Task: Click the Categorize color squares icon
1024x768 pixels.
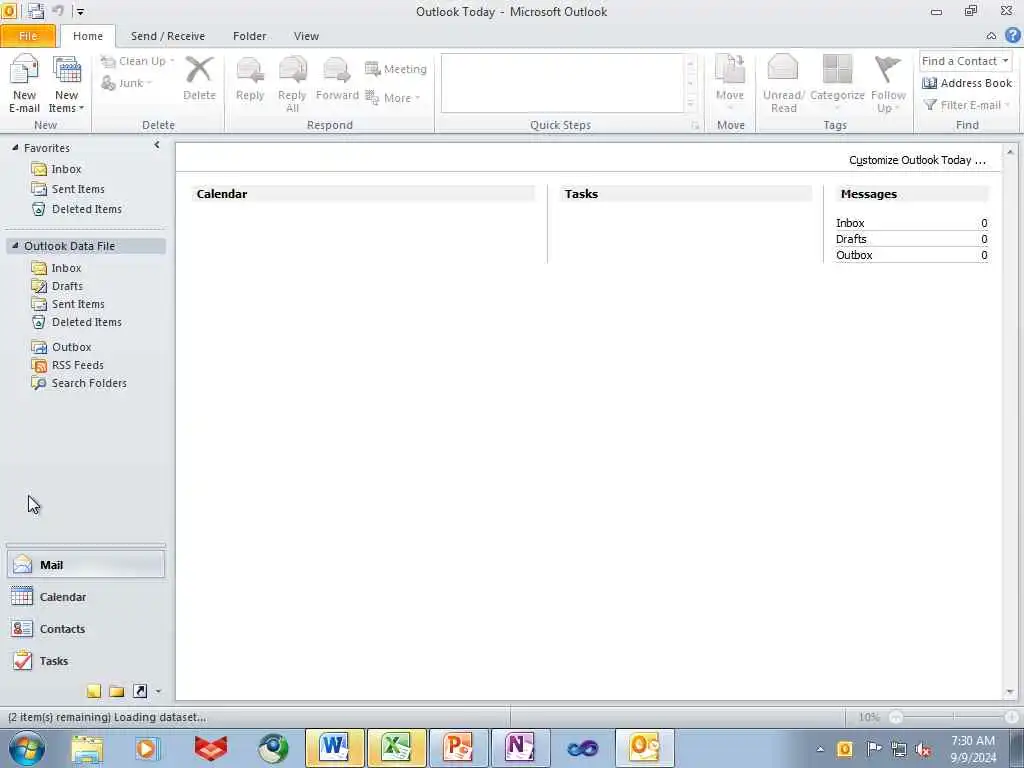Action: (837, 69)
